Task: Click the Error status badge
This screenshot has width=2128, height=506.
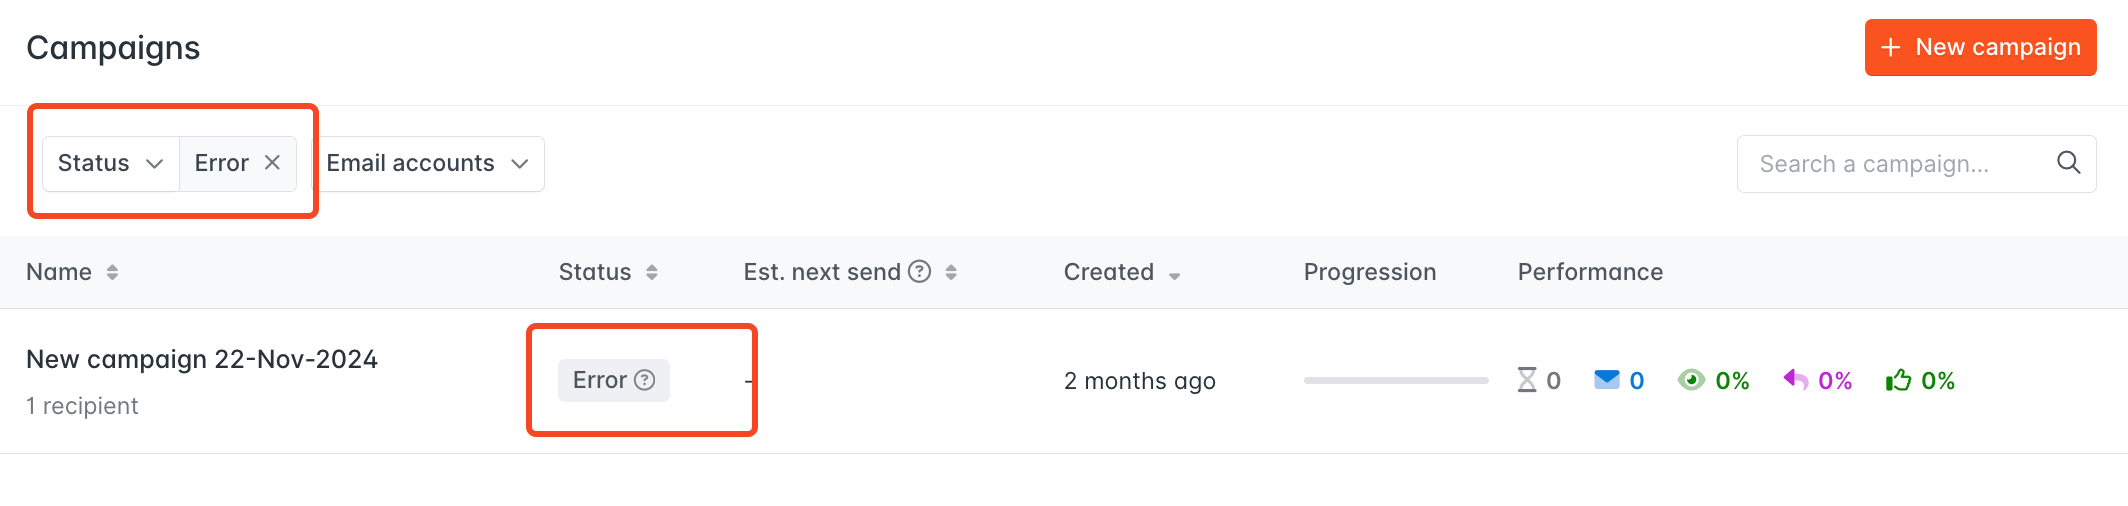Action: click(x=613, y=380)
